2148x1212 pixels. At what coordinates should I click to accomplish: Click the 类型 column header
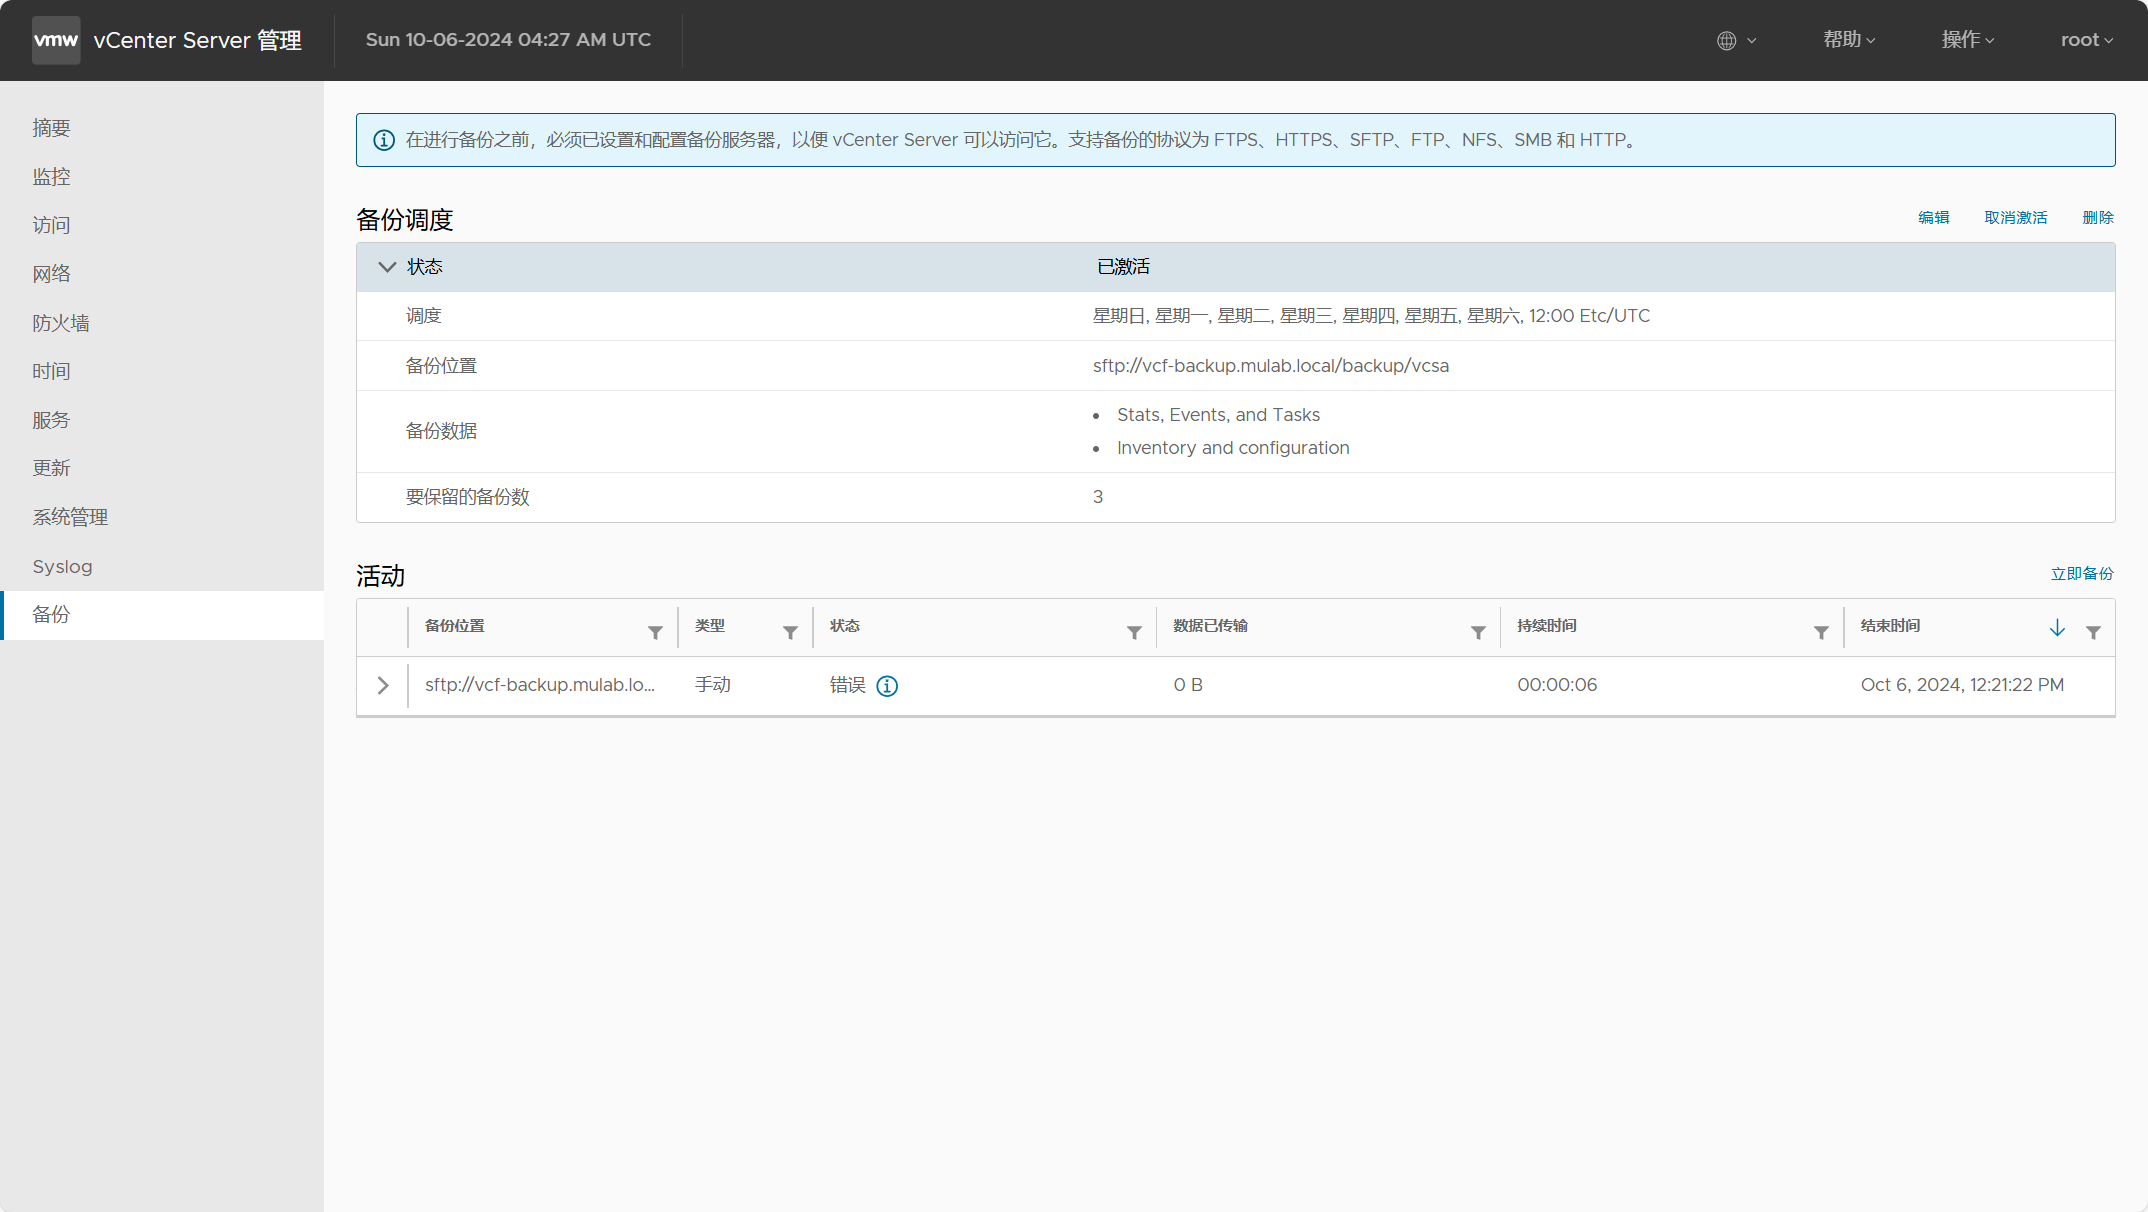tap(710, 626)
